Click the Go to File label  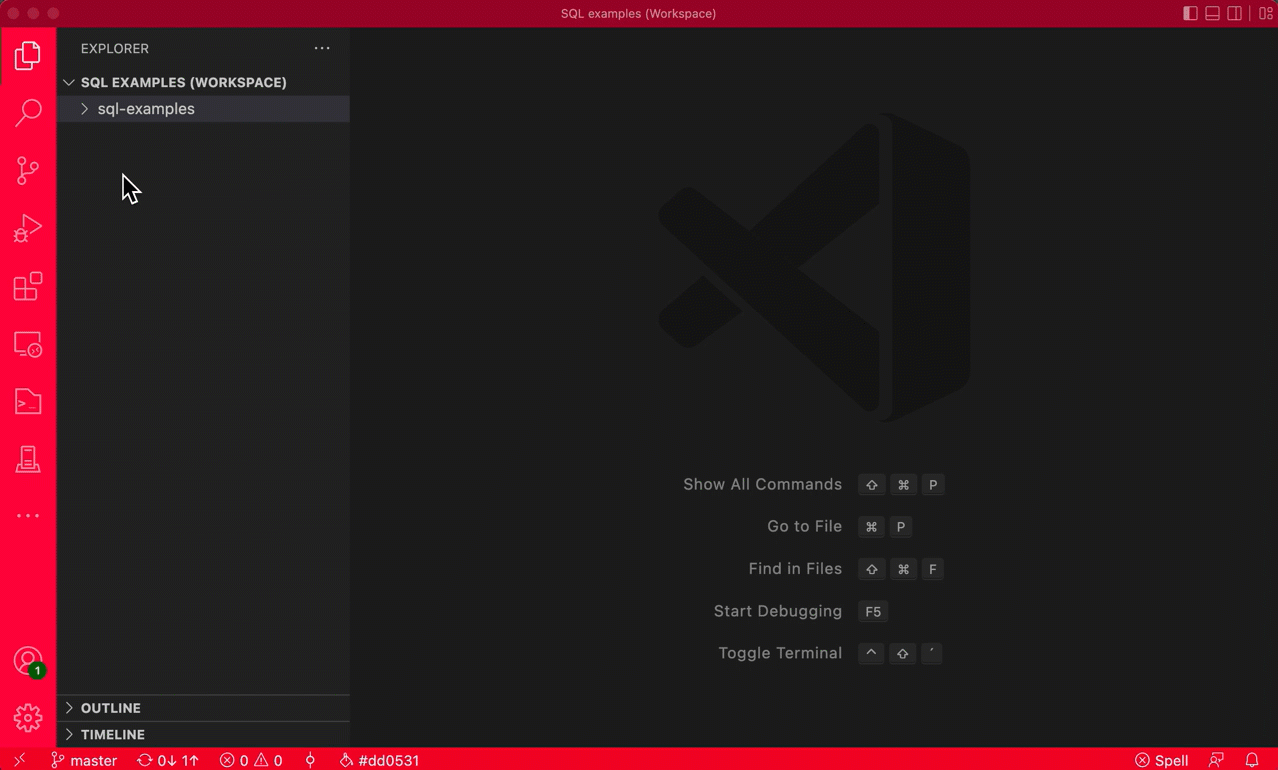point(804,526)
